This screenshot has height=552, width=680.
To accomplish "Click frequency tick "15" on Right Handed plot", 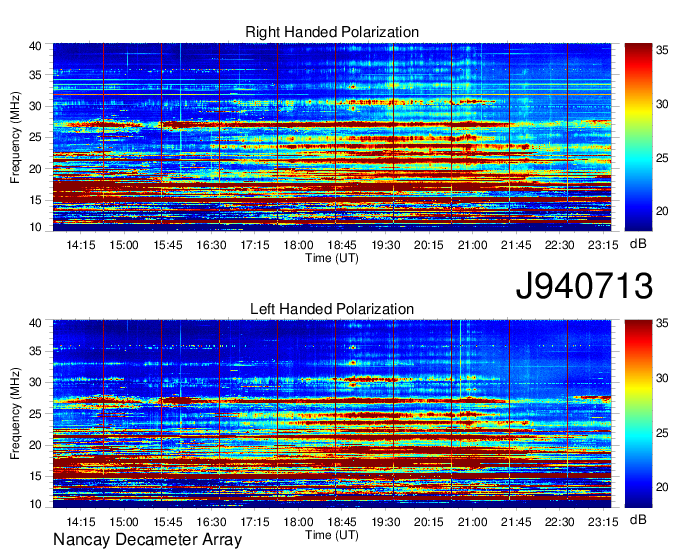I will tap(35, 200).
